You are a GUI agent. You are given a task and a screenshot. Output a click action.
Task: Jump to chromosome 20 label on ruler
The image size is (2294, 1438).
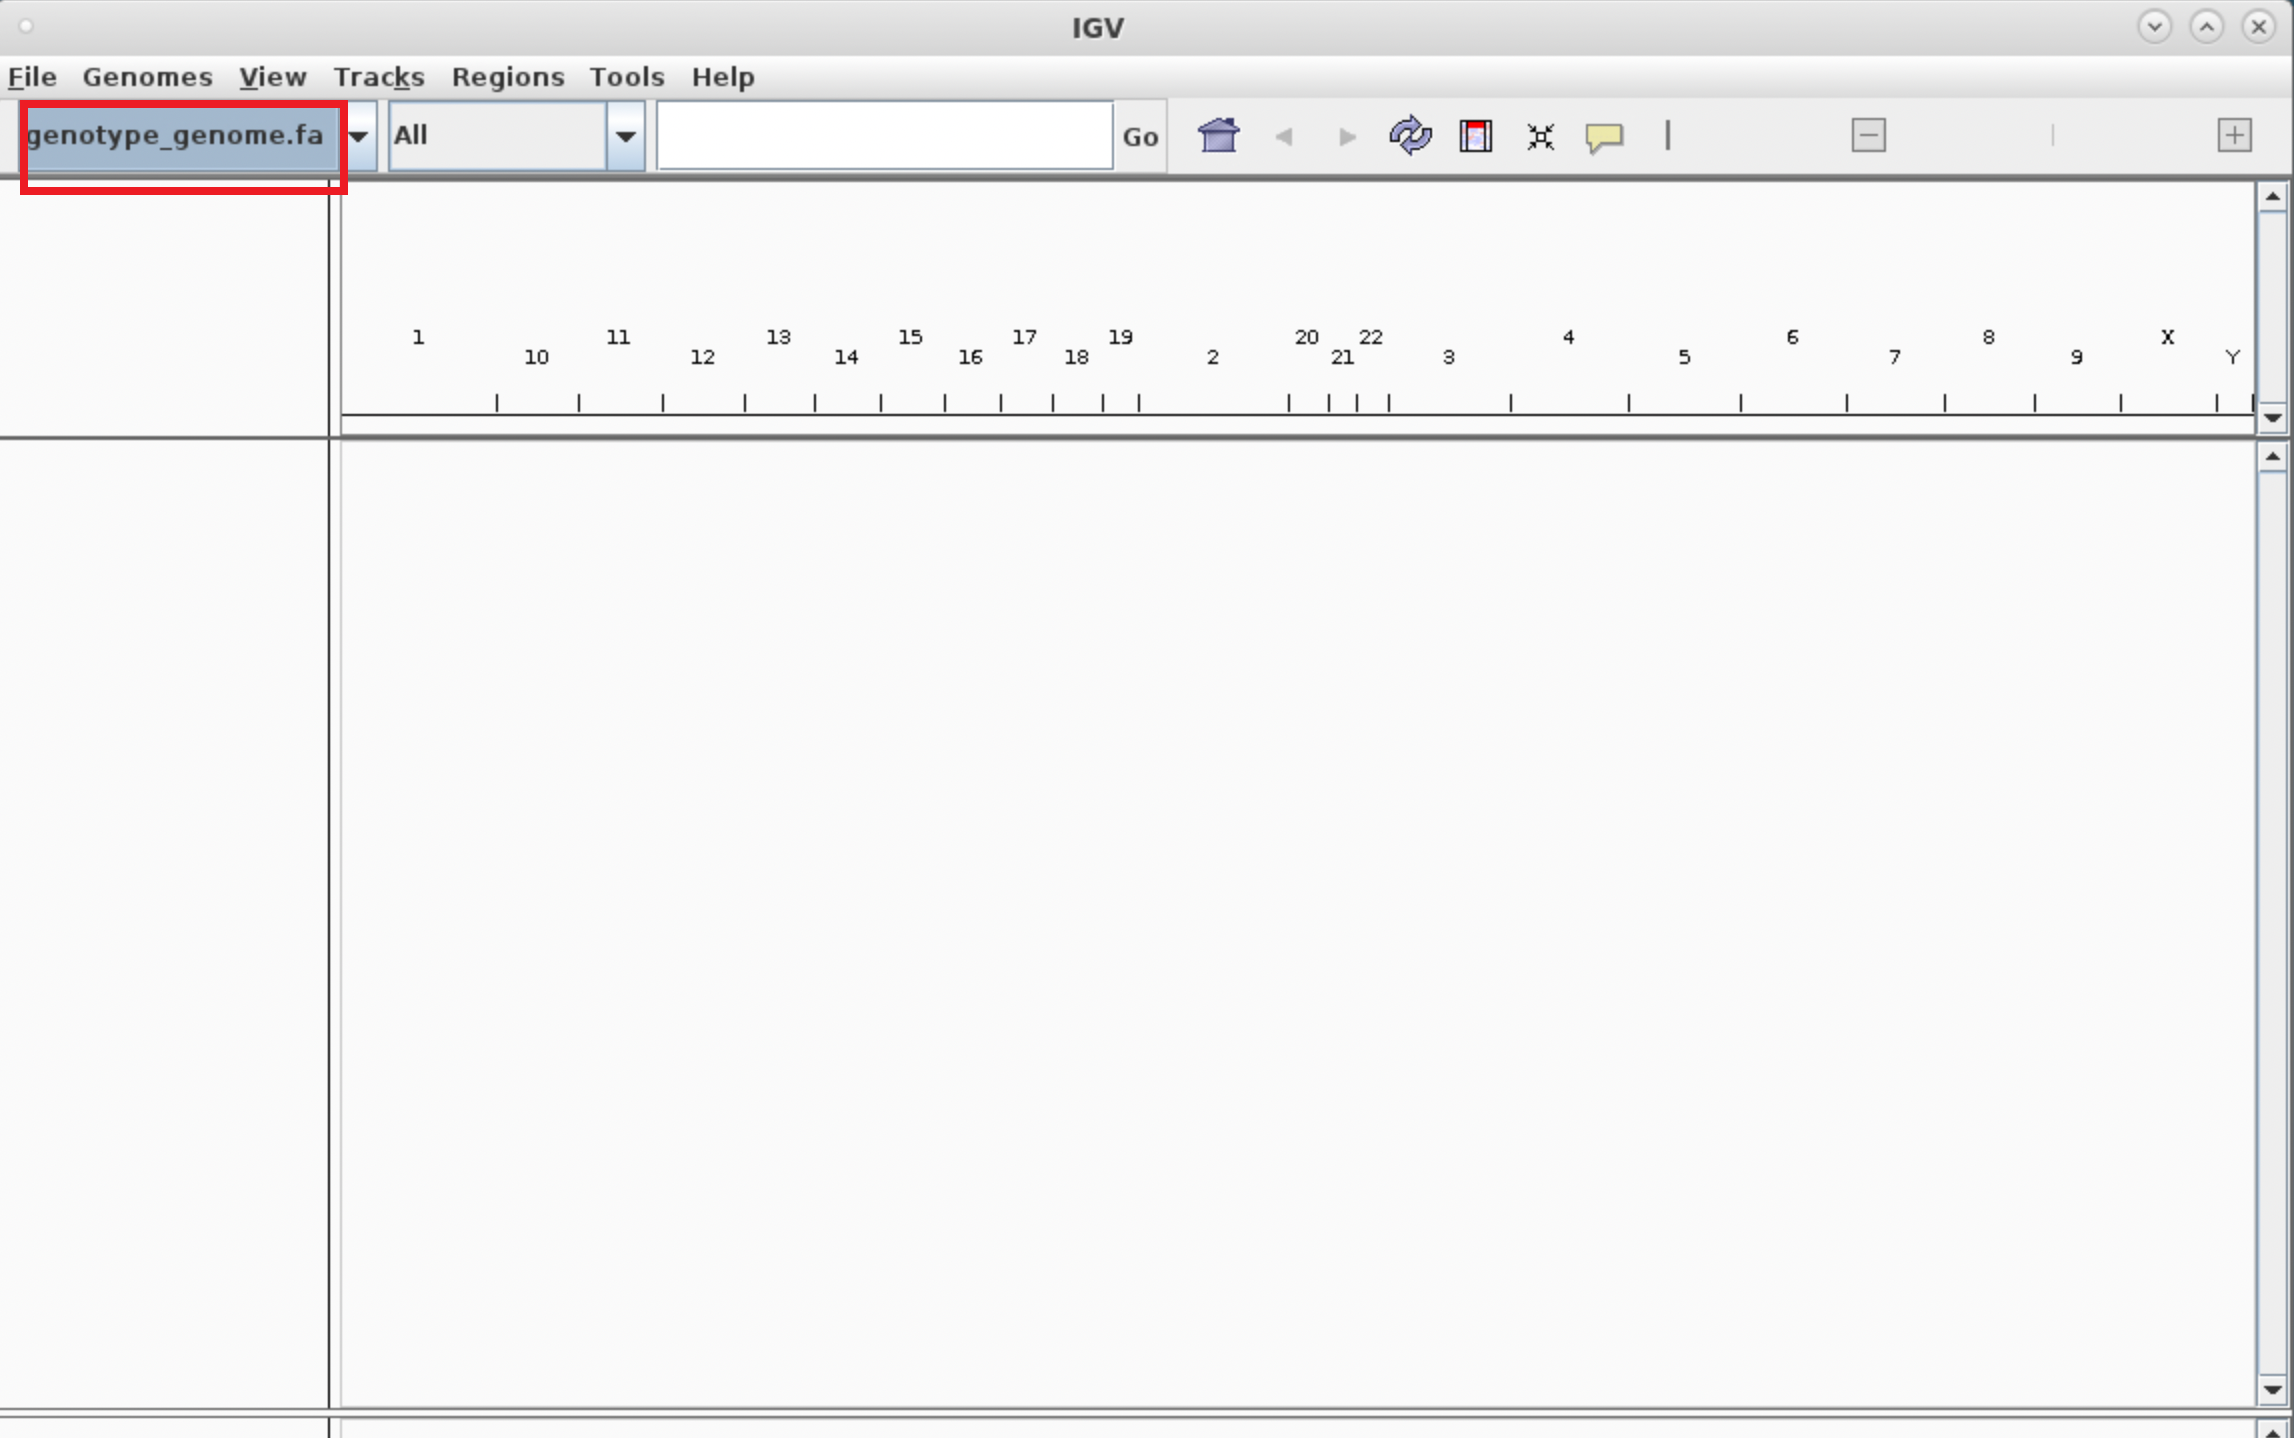[x=1307, y=337]
